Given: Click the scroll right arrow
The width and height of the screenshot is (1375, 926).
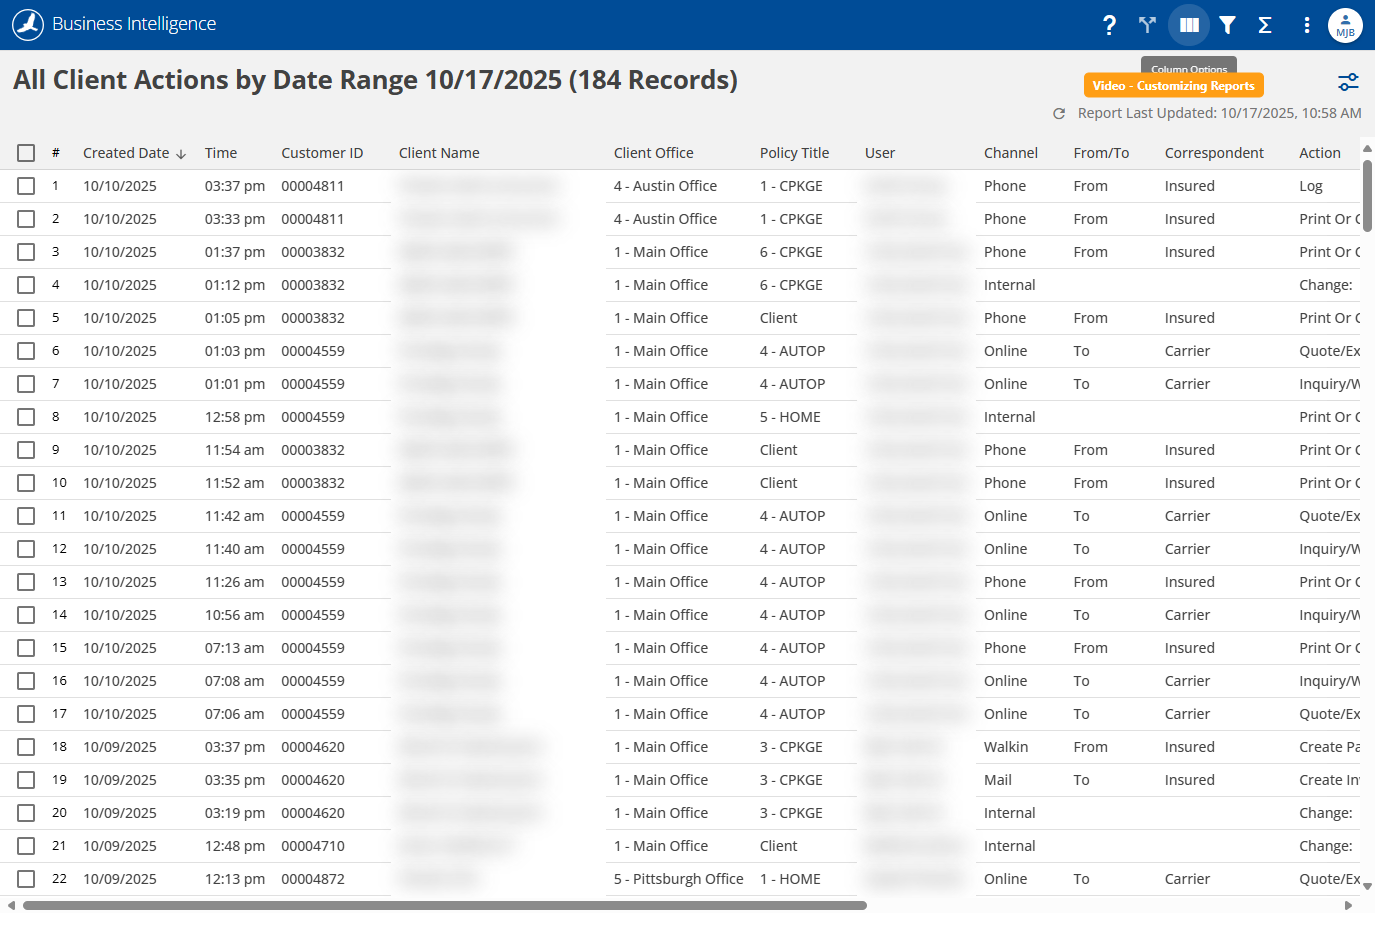Looking at the screenshot, I should 1348,906.
